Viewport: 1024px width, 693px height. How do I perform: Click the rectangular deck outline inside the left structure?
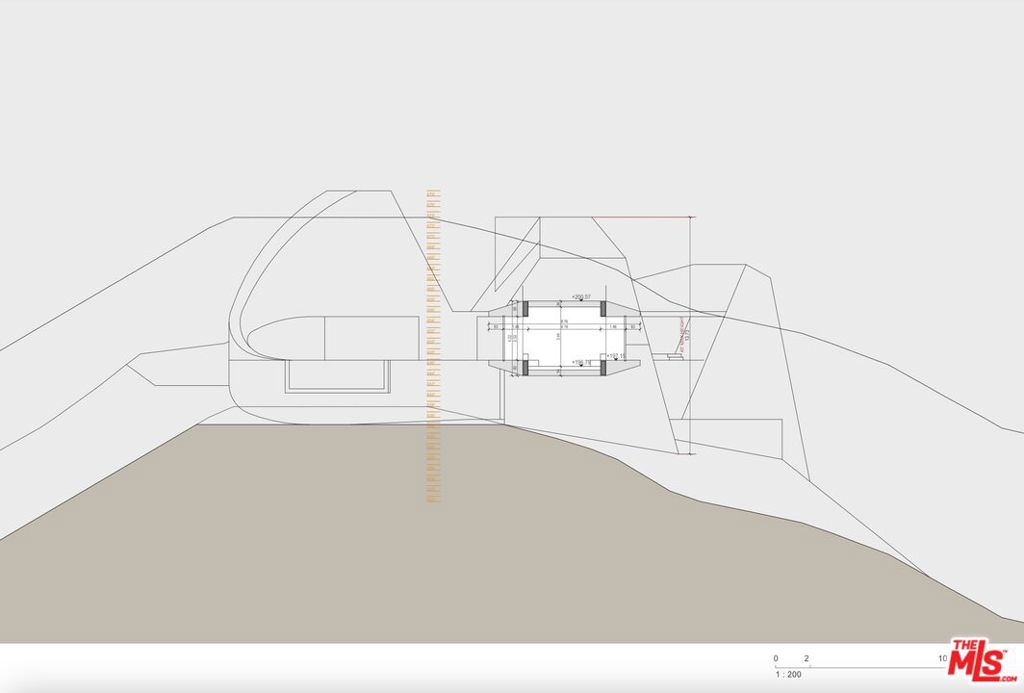coord(335,378)
